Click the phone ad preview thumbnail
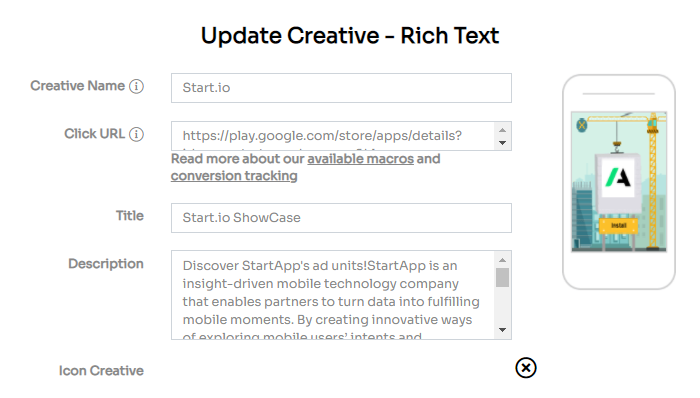The width and height of the screenshot is (700, 398). click(x=619, y=182)
